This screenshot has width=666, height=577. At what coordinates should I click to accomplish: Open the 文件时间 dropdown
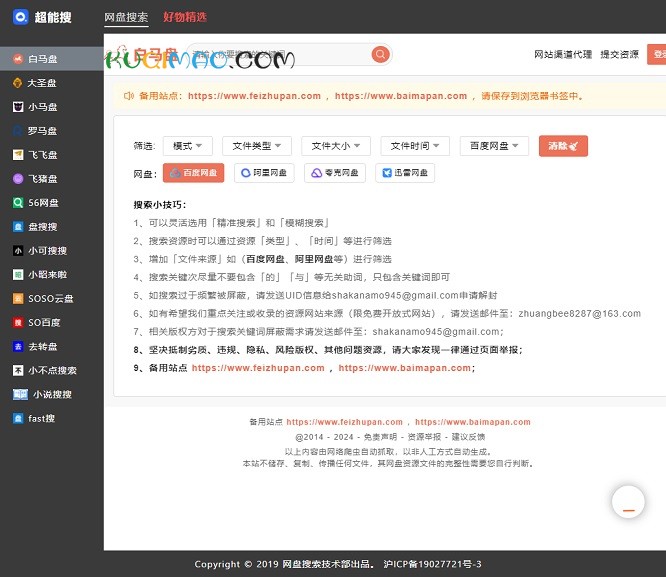click(415, 146)
